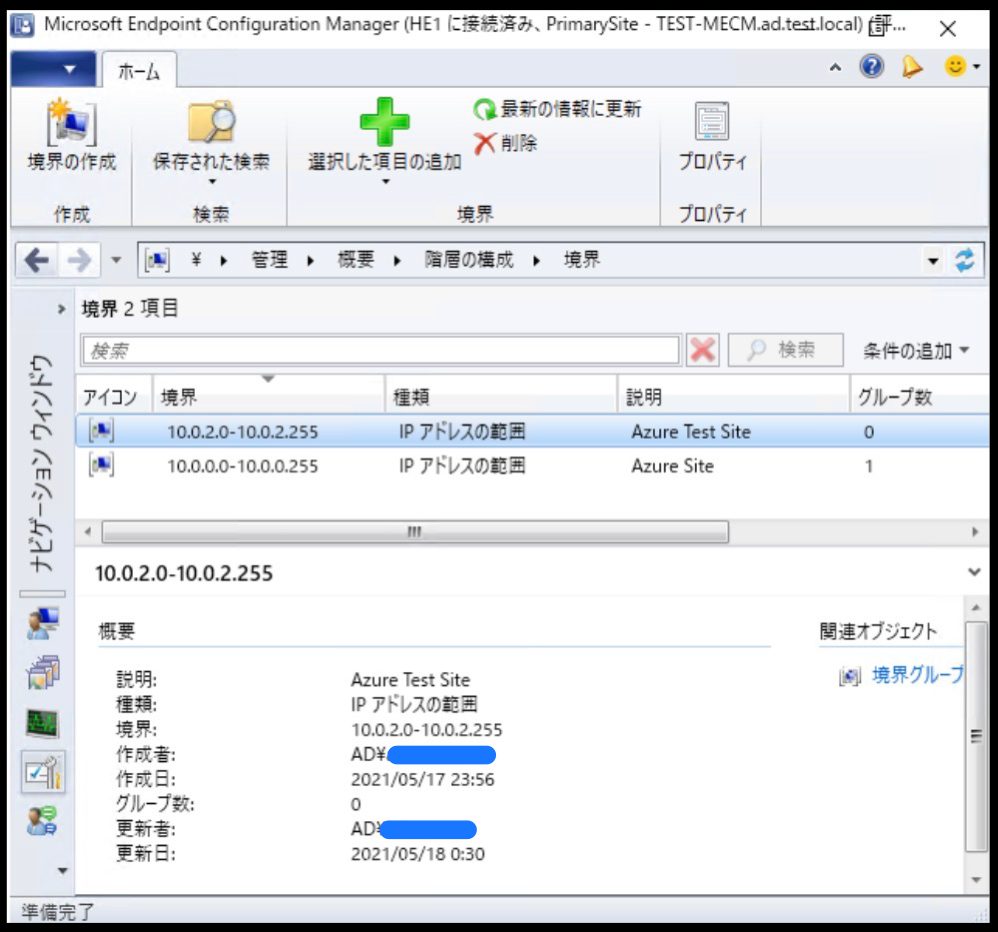998x932 pixels.
Task: Click the list scrollbar left arrow
Action: click(x=88, y=532)
